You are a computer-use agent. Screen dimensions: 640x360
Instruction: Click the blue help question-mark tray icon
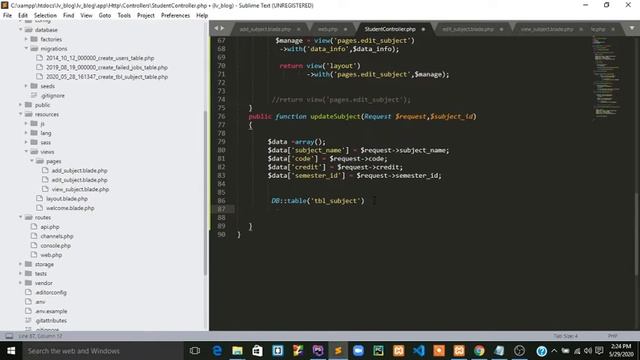542,351
